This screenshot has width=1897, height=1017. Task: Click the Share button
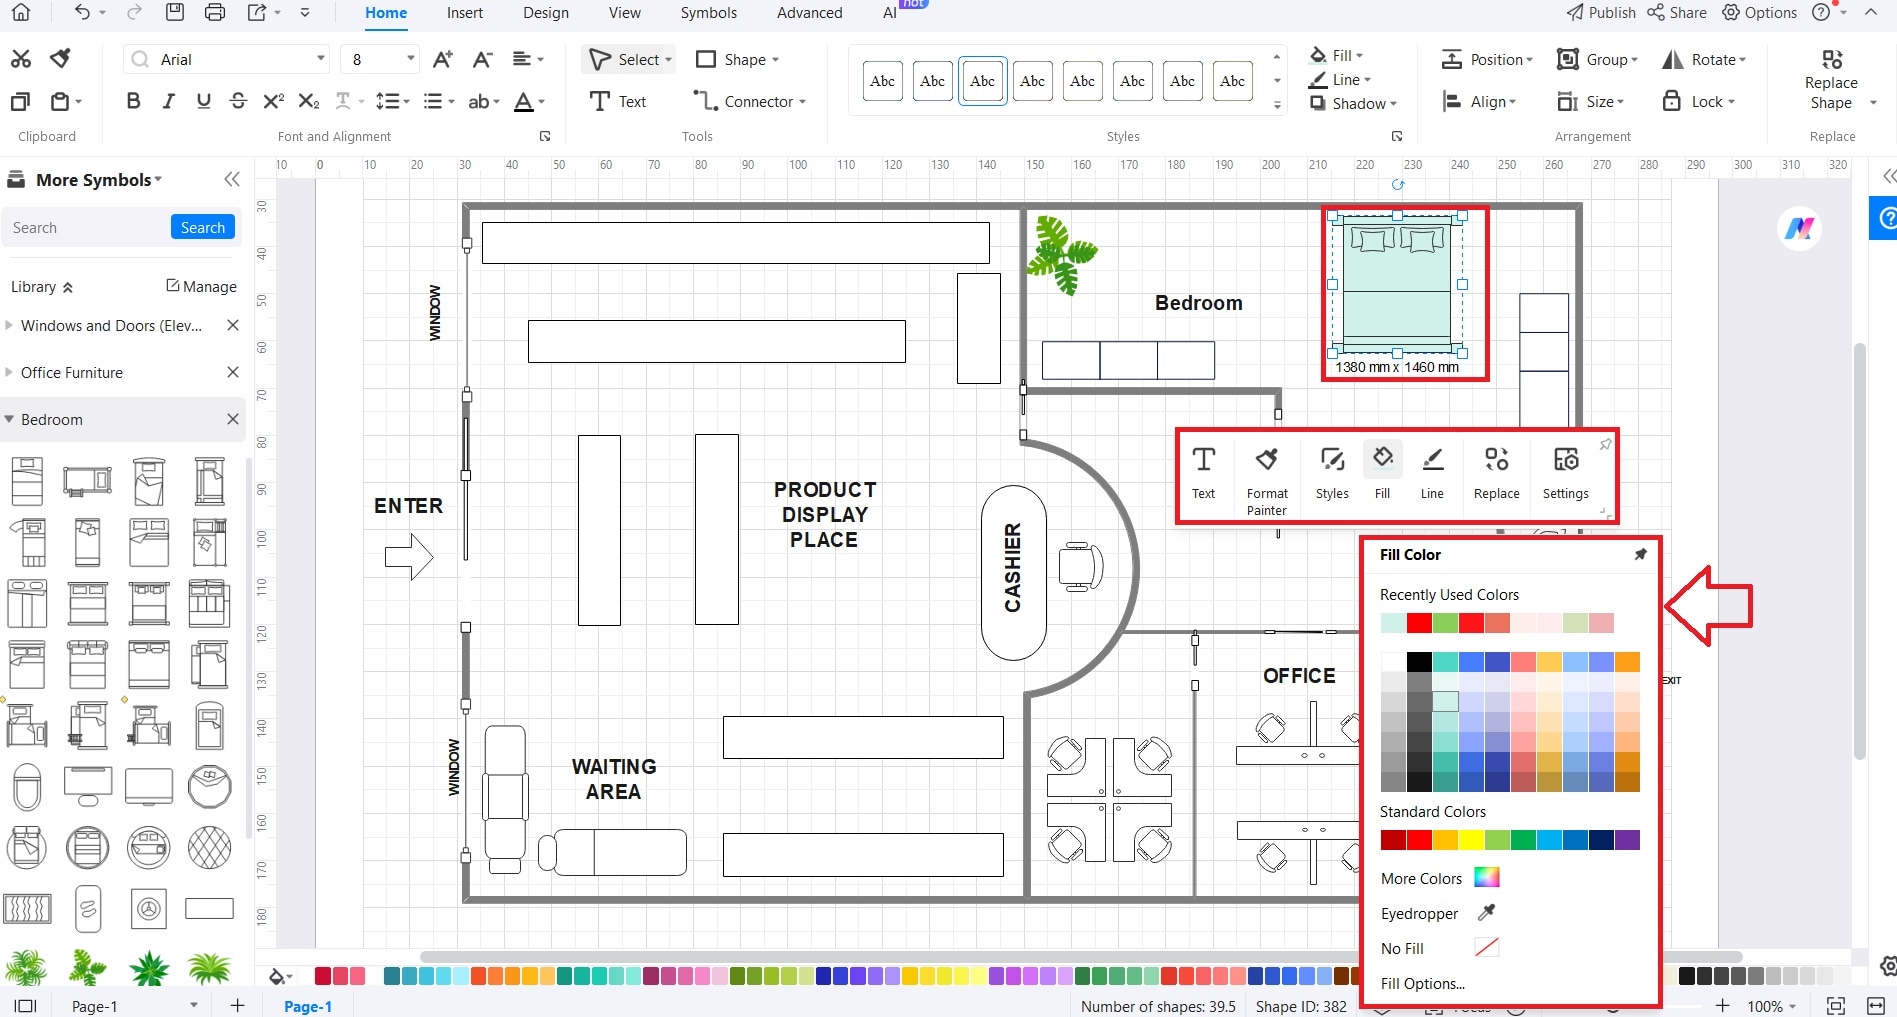click(1677, 13)
